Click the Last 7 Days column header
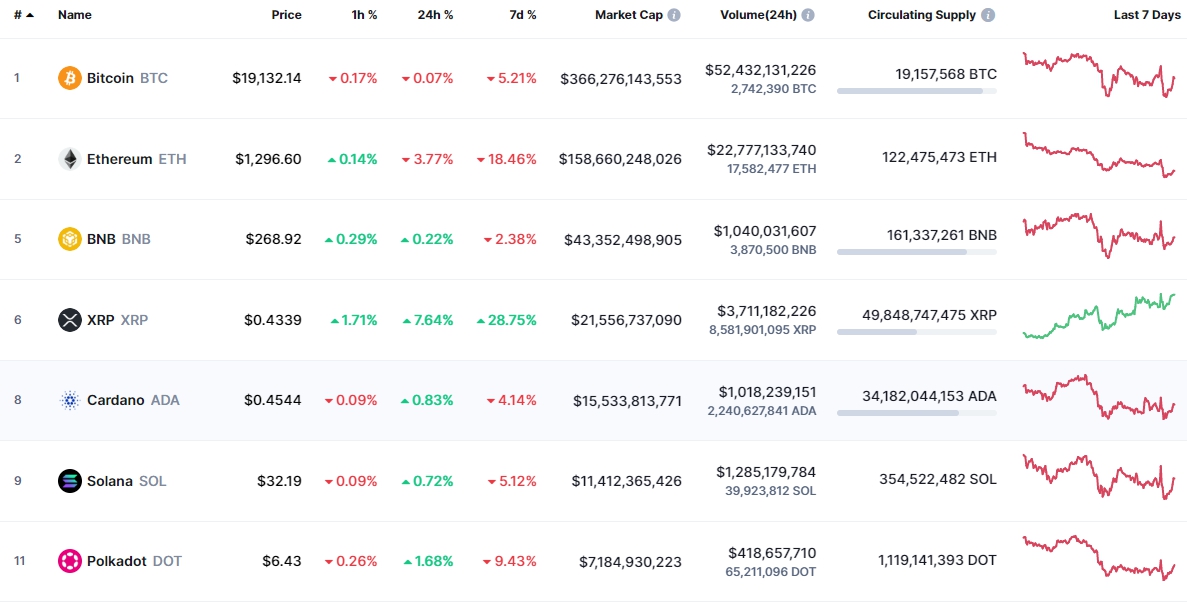This screenshot has width=1187, height=603. (x=1145, y=15)
